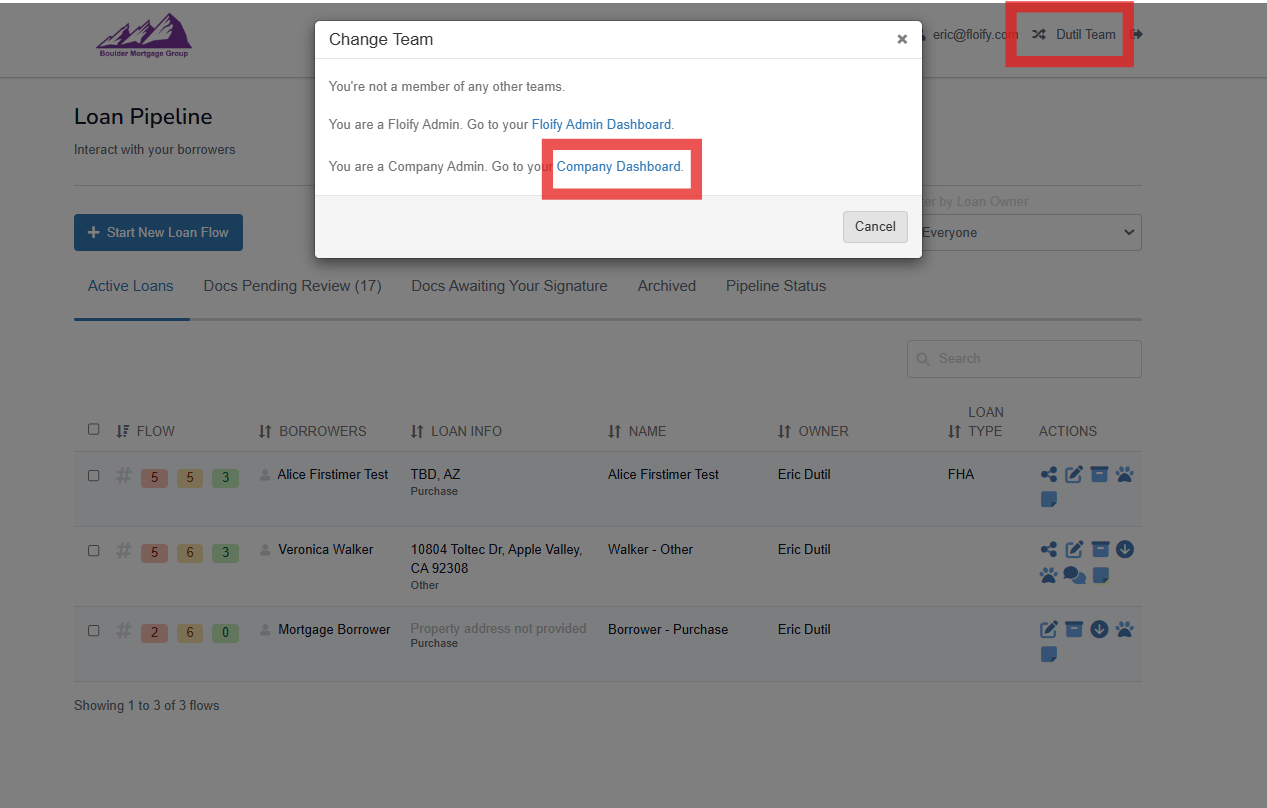The width and height of the screenshot is (1267, 808).
Task: Click download icon for Veronica Walker loan
Action: point(1124,550)
